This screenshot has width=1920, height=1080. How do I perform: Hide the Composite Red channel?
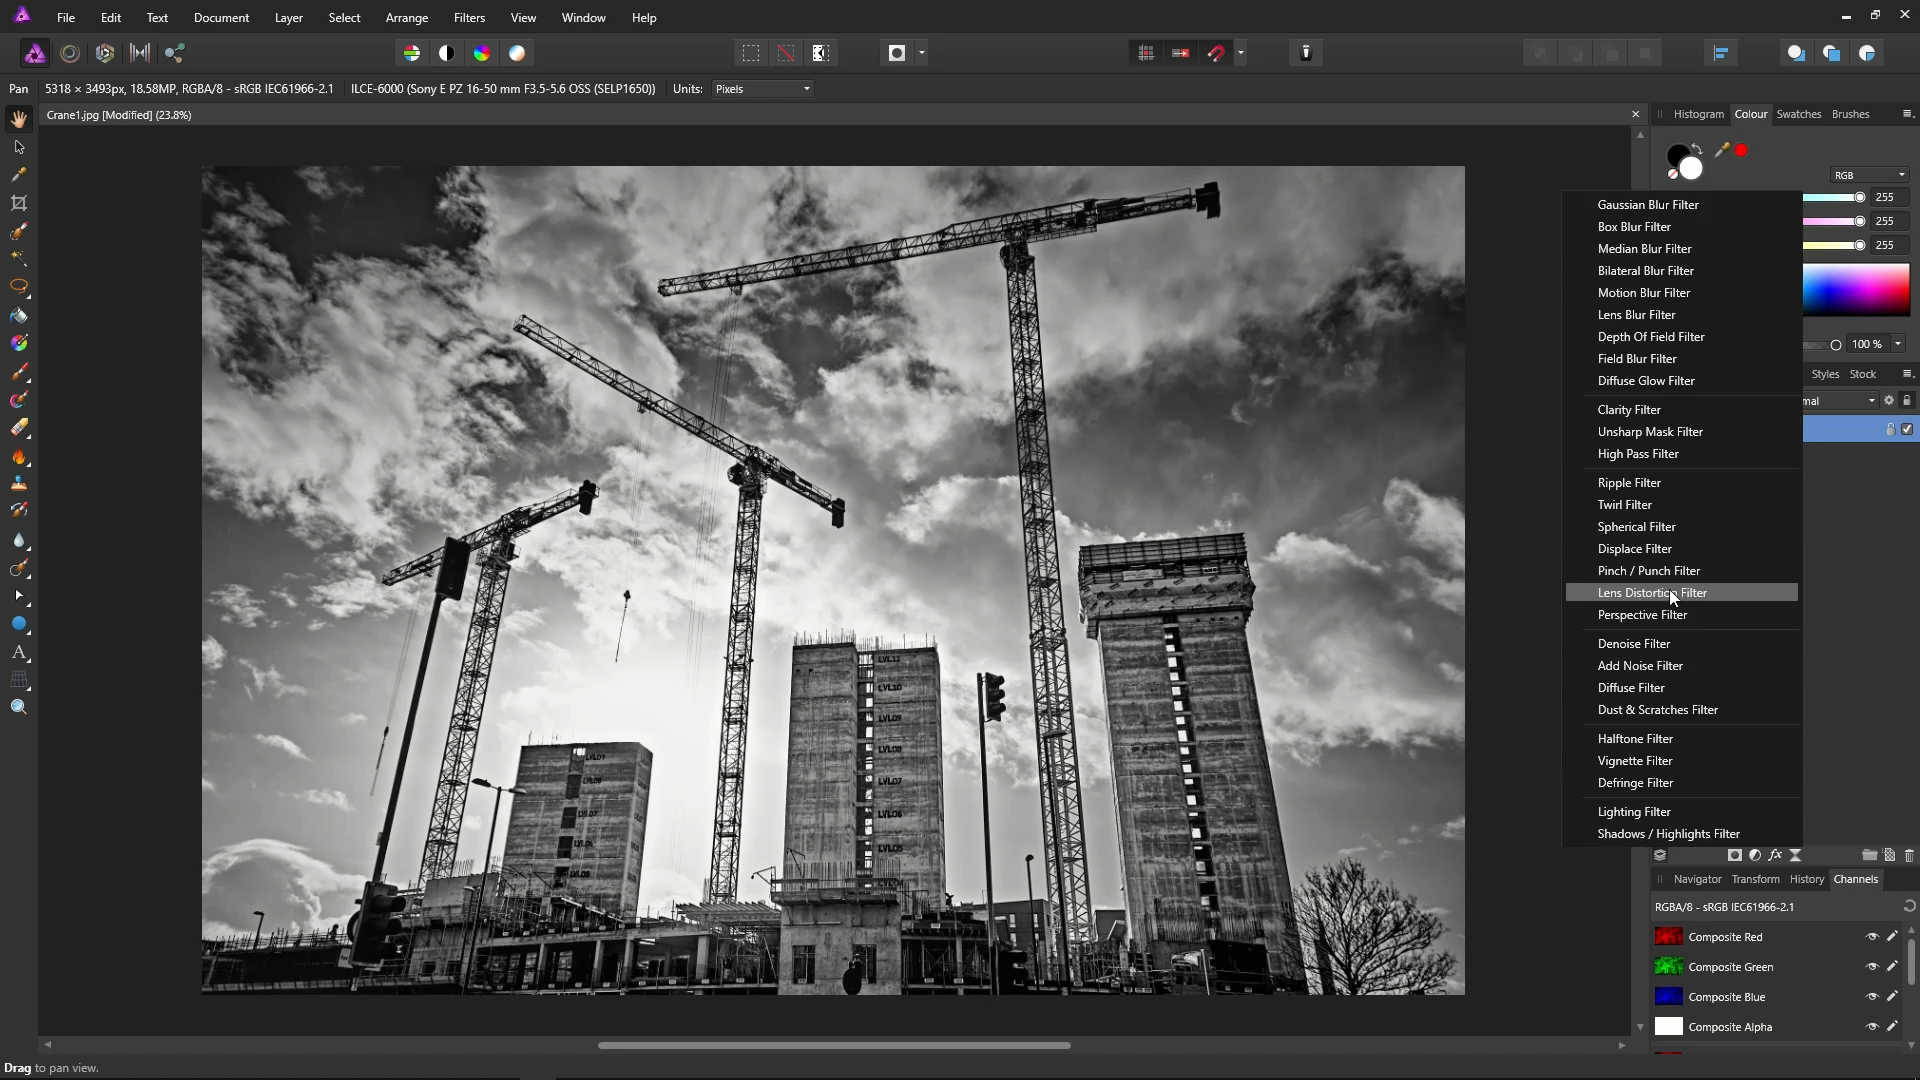point(1872,937)
